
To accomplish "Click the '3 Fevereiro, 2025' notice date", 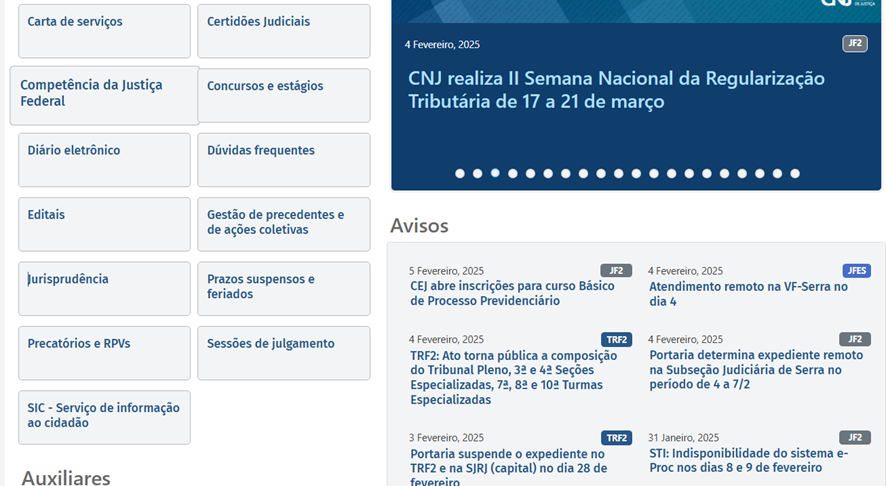I will click(x=446, y=437).
